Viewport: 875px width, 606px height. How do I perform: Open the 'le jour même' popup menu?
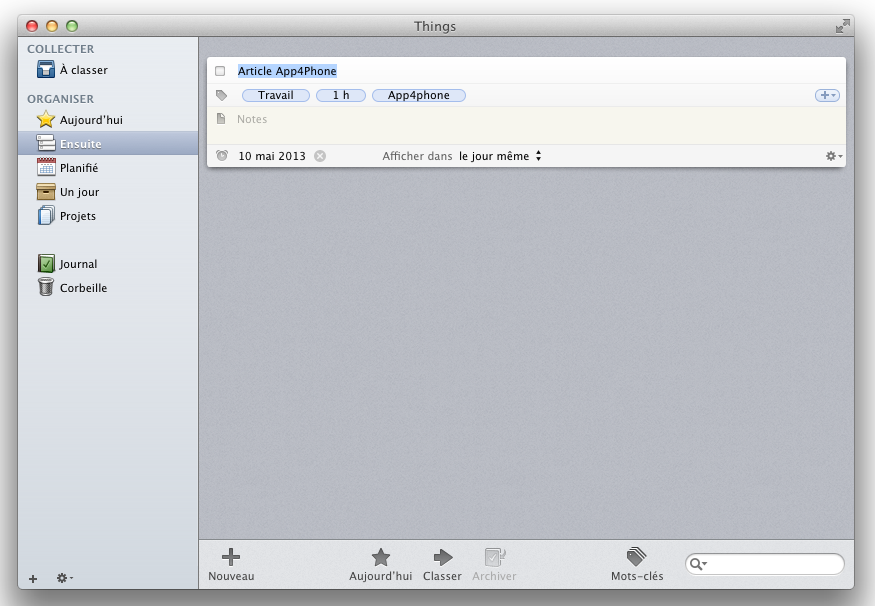click(500, 156)
